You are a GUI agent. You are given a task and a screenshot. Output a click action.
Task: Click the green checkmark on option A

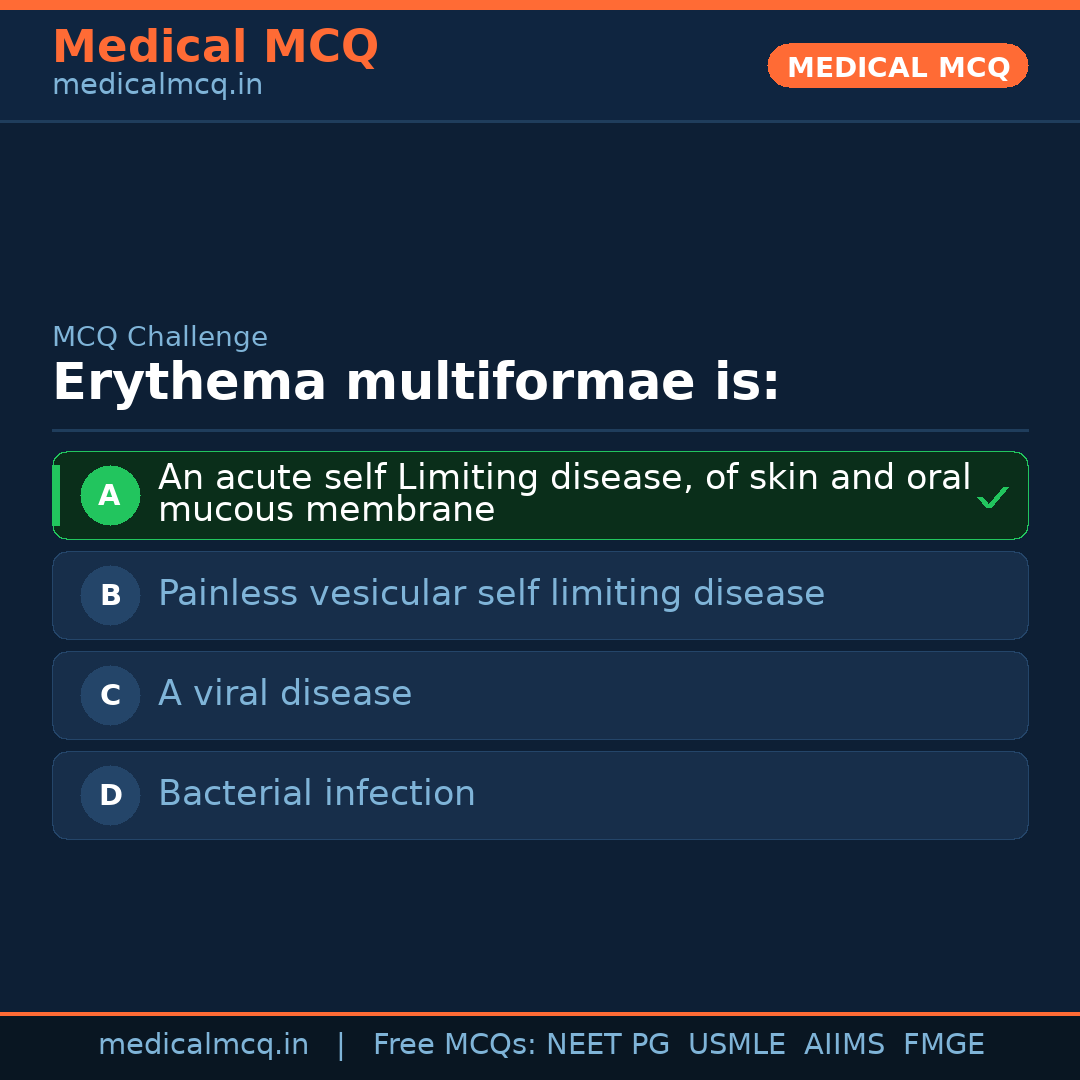992,497
